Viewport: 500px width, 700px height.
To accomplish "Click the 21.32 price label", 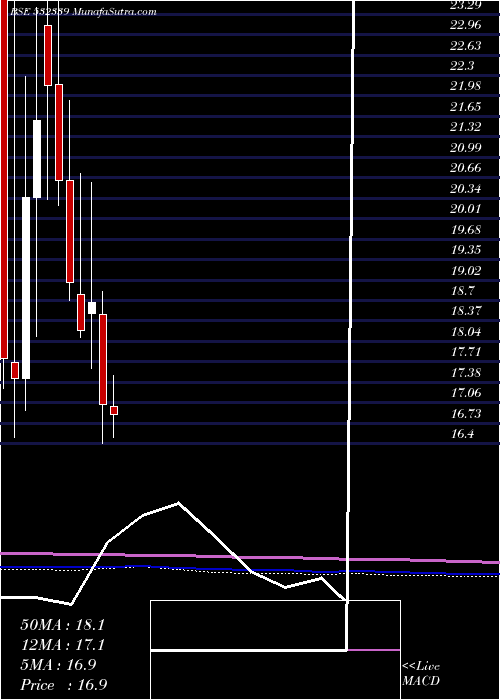I will 466,127.
